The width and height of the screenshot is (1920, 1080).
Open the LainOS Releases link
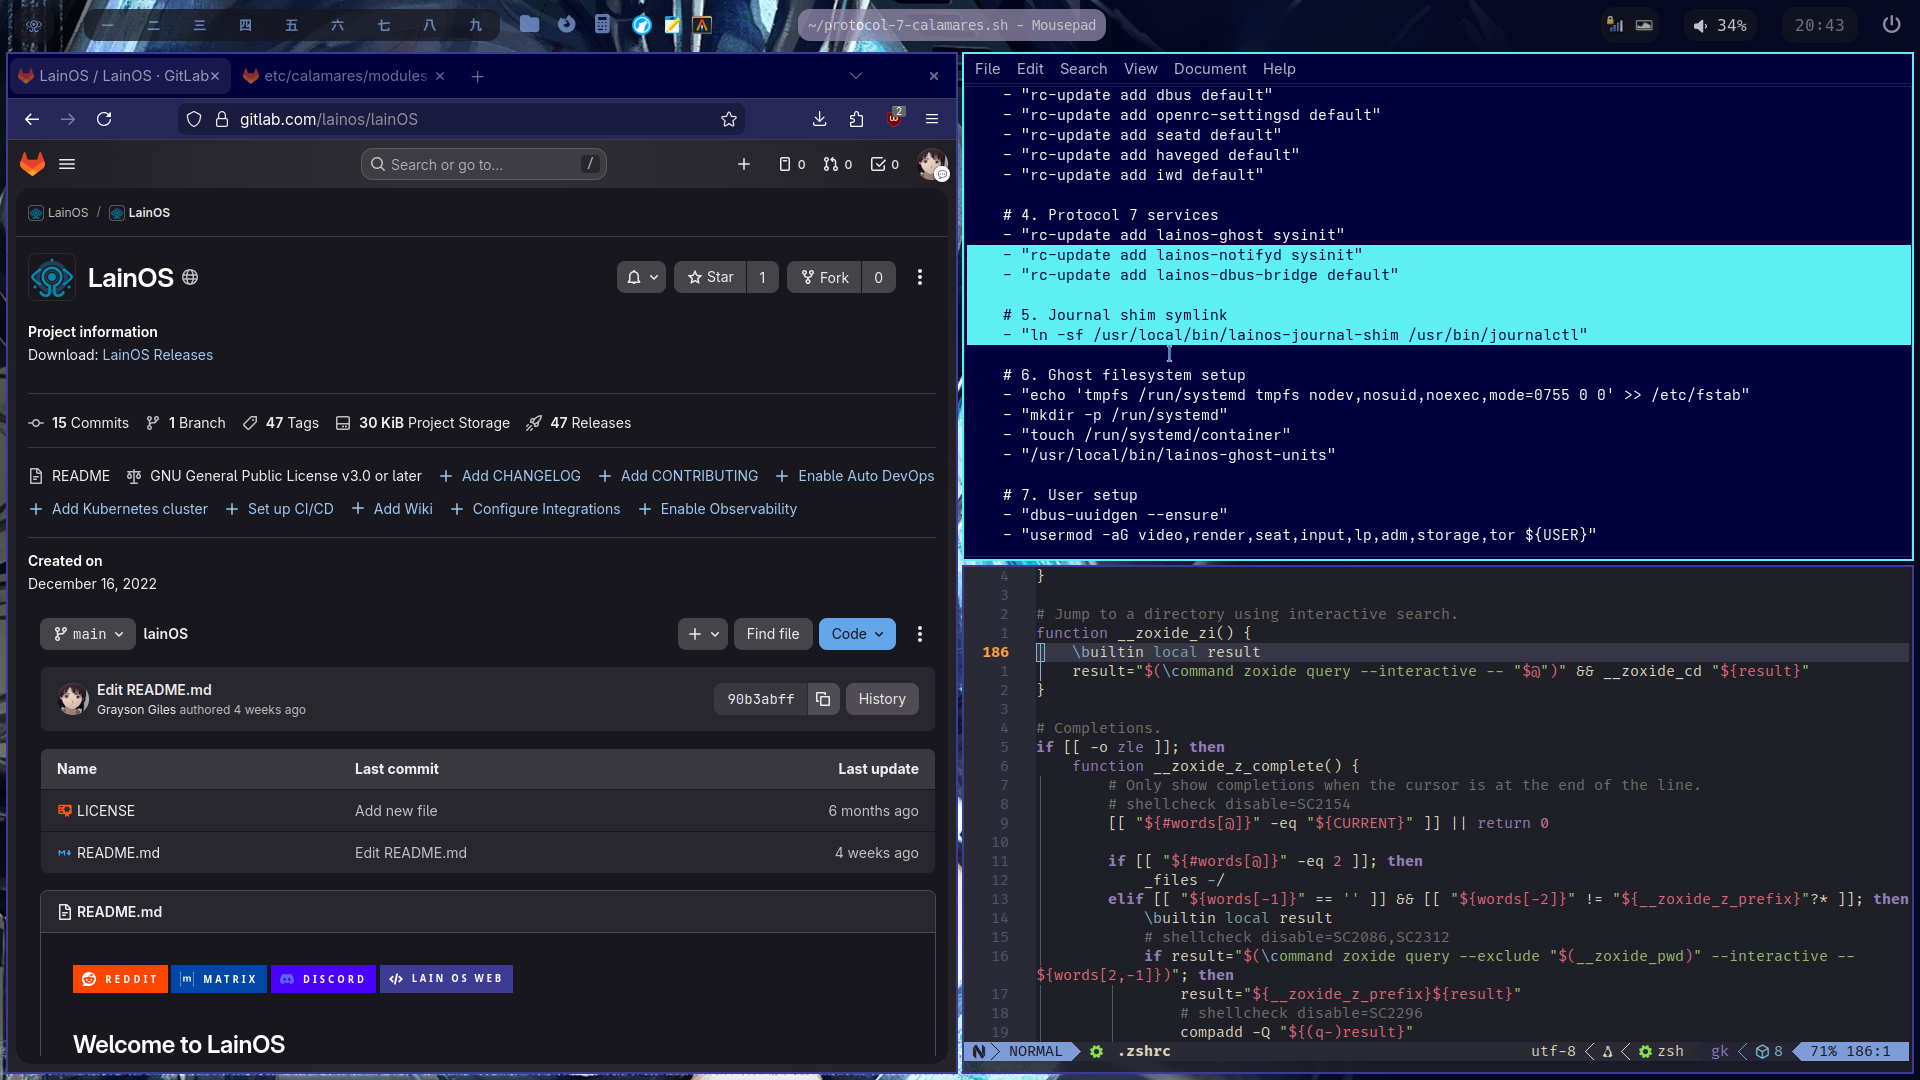157,355
